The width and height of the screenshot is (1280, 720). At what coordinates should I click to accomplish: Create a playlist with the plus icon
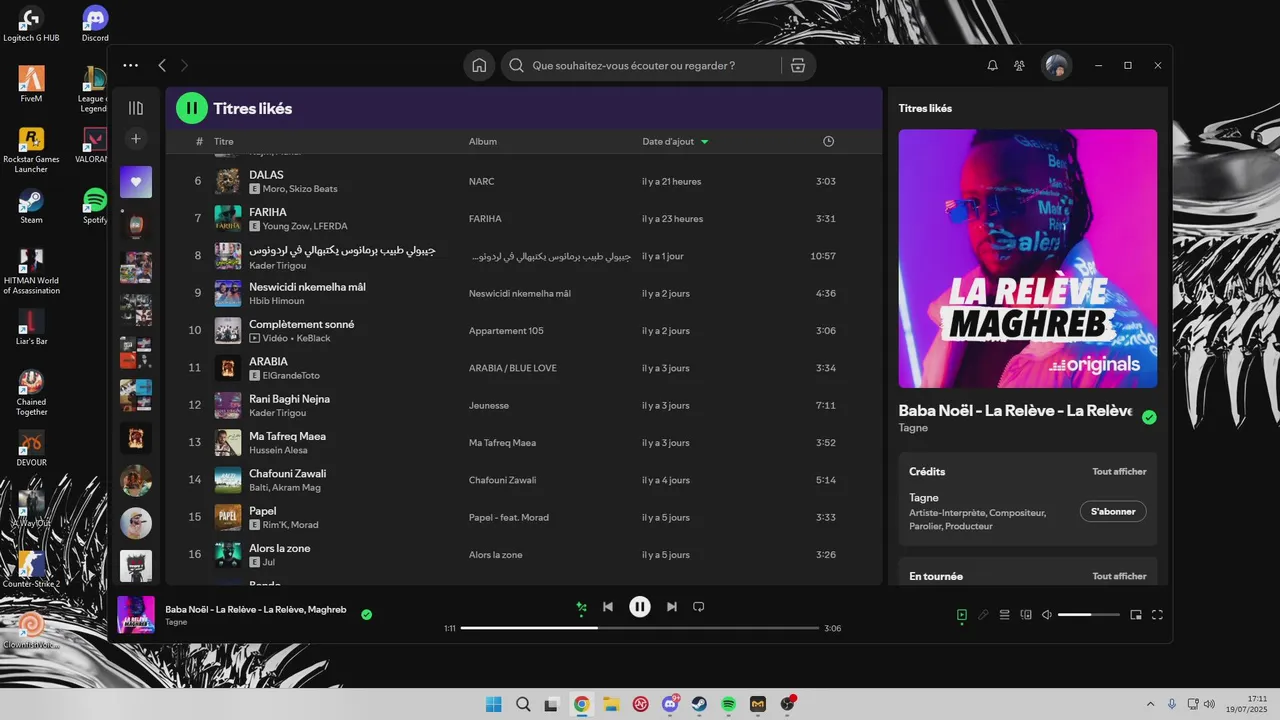point(136,138)
